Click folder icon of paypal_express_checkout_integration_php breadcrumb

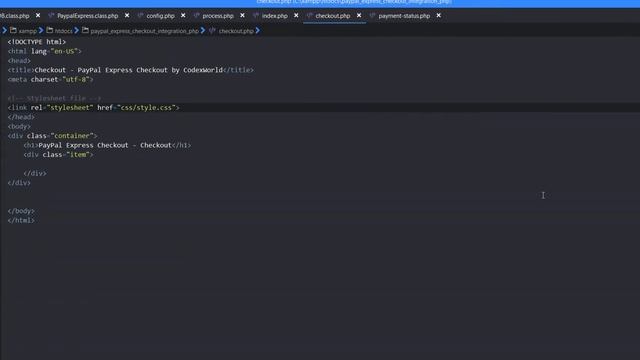coord(85,30)
